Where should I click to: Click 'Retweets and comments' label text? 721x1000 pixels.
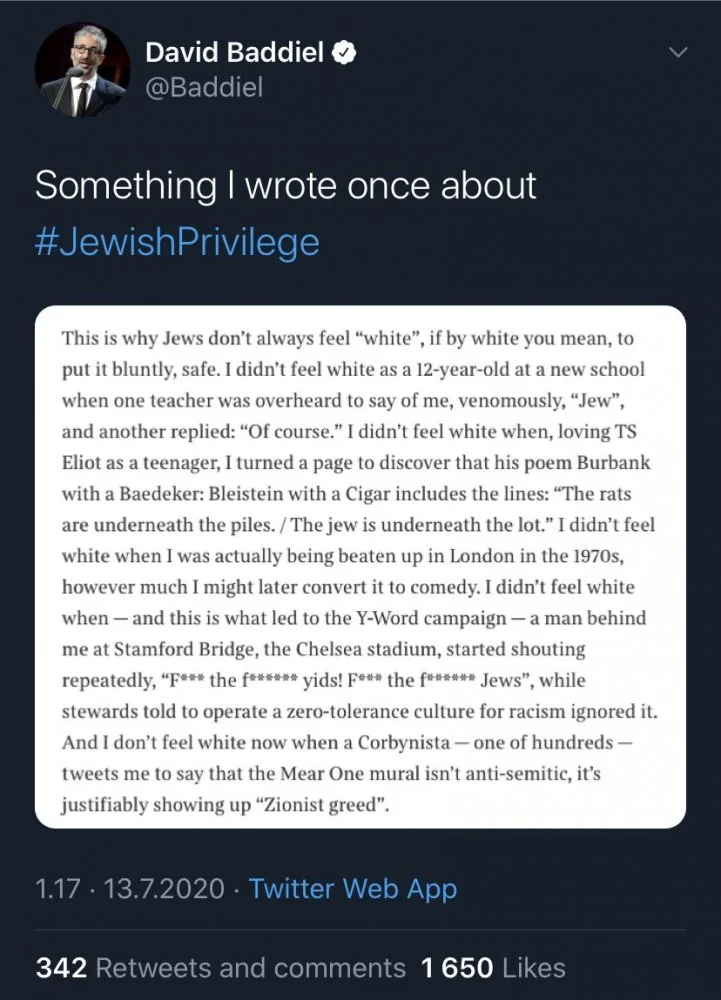pyautogui.click(x=251, y=968)
